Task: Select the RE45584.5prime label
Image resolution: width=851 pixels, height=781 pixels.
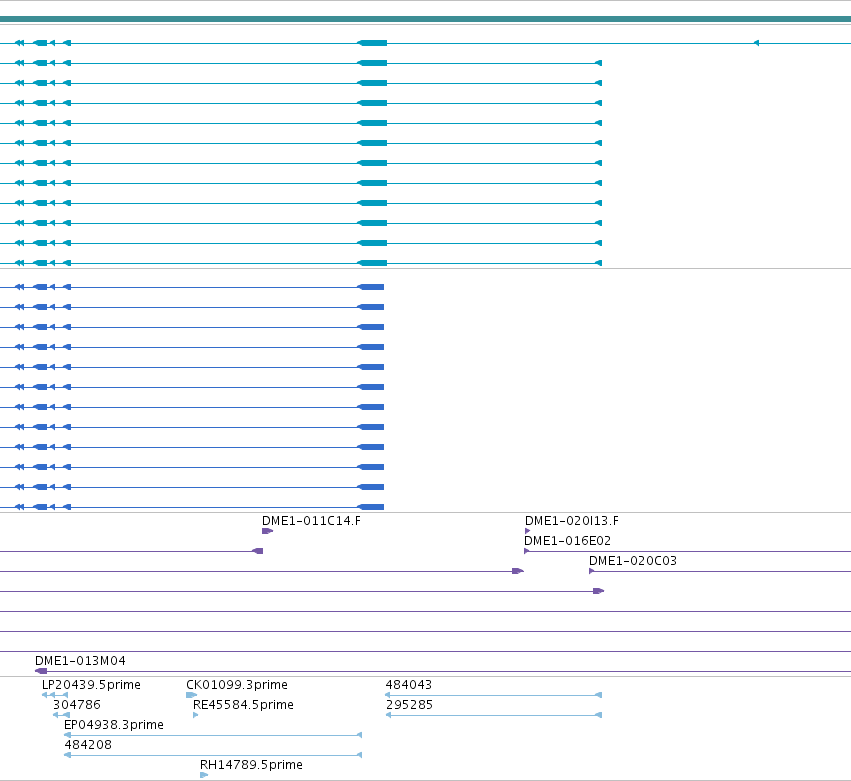Action: click(x=243, y=705)
